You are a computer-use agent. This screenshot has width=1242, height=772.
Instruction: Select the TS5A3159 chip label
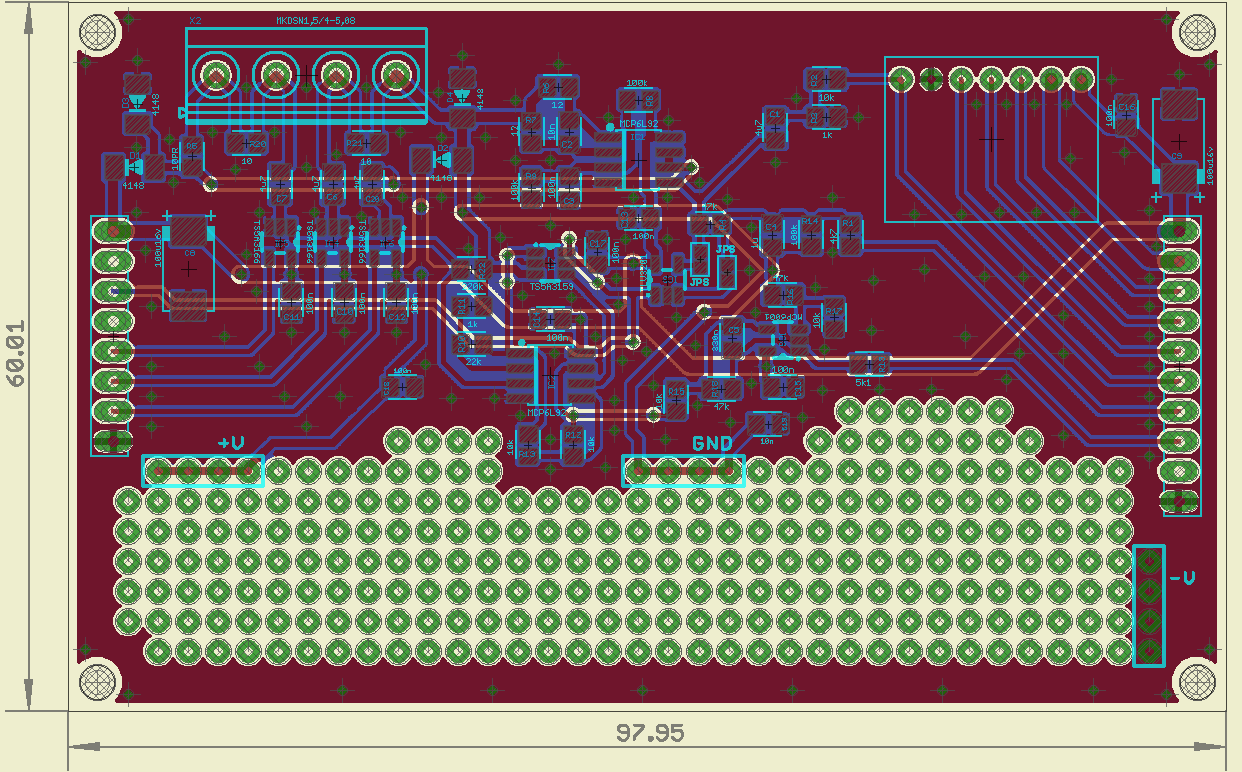coord(551,286)
